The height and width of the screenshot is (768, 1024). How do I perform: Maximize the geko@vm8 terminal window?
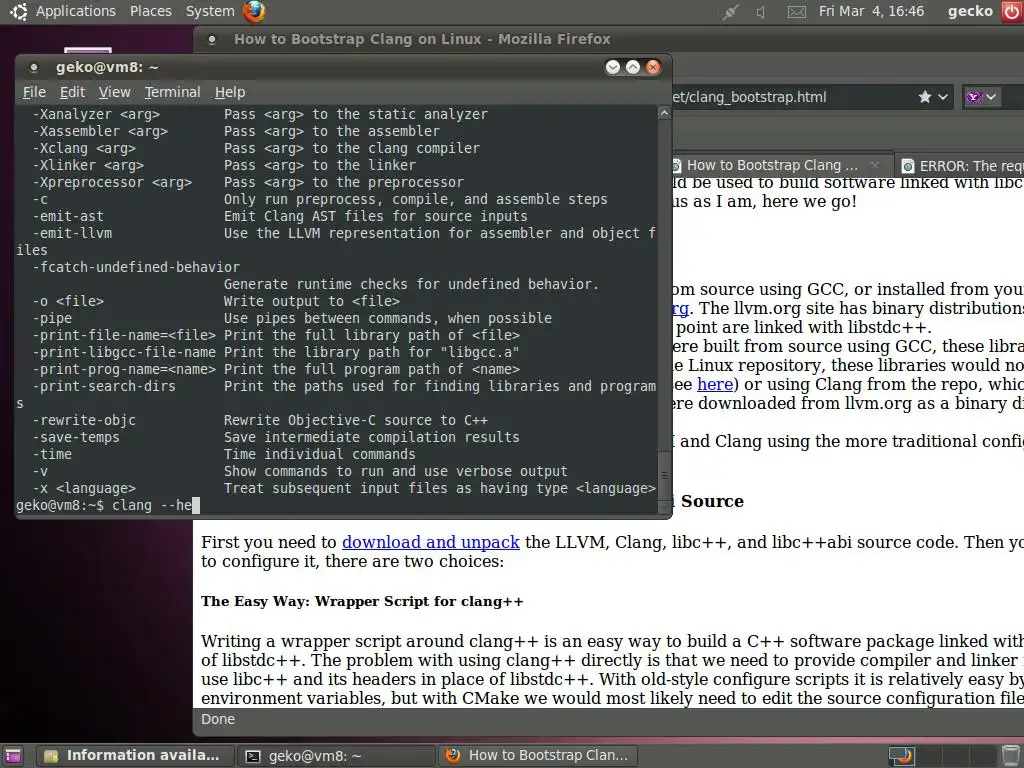(x=633, y=67)
